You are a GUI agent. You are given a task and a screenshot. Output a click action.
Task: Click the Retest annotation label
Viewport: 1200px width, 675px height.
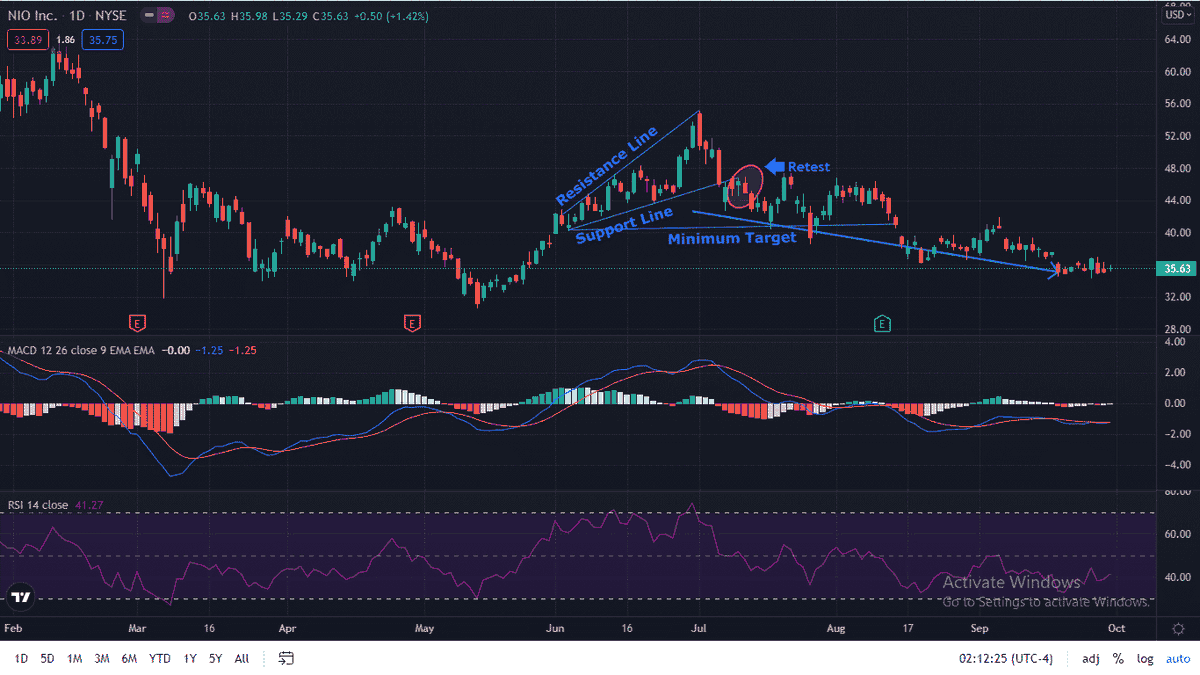(809, 167)
